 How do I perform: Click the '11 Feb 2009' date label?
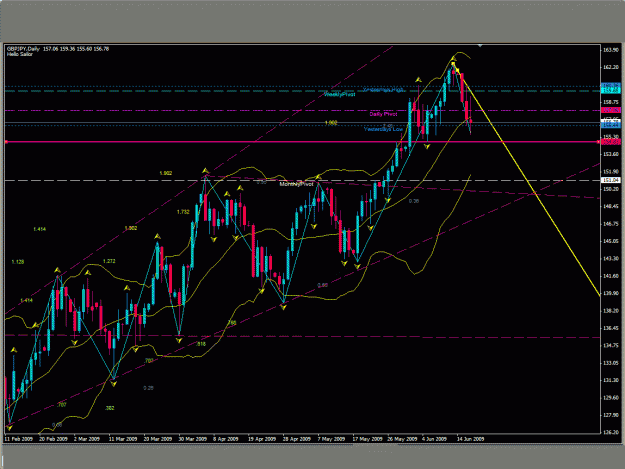tap(19, 439)
